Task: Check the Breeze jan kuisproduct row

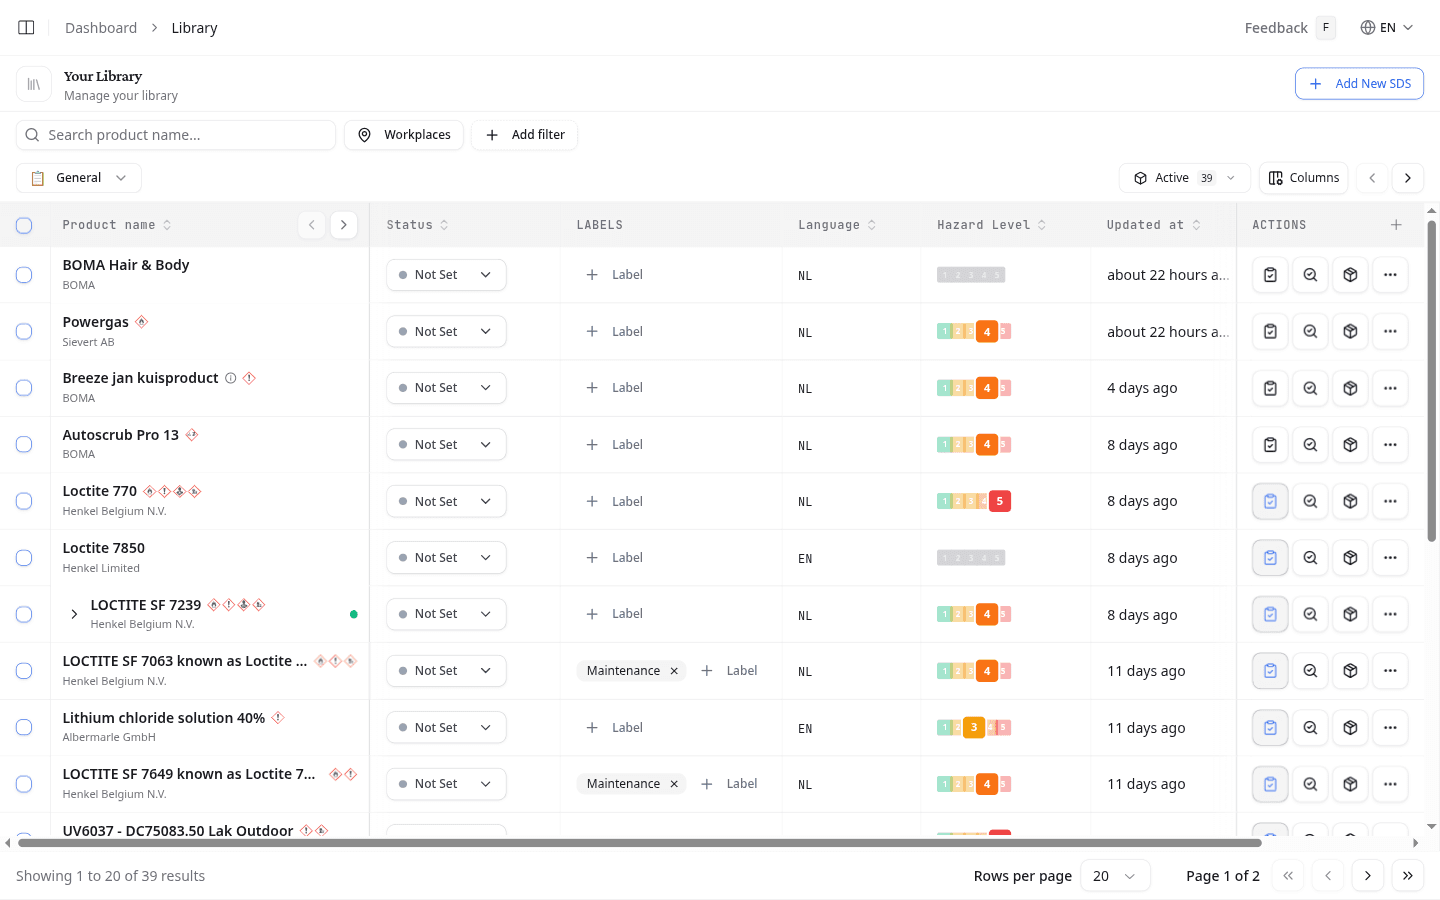Action: click(24, 388)
